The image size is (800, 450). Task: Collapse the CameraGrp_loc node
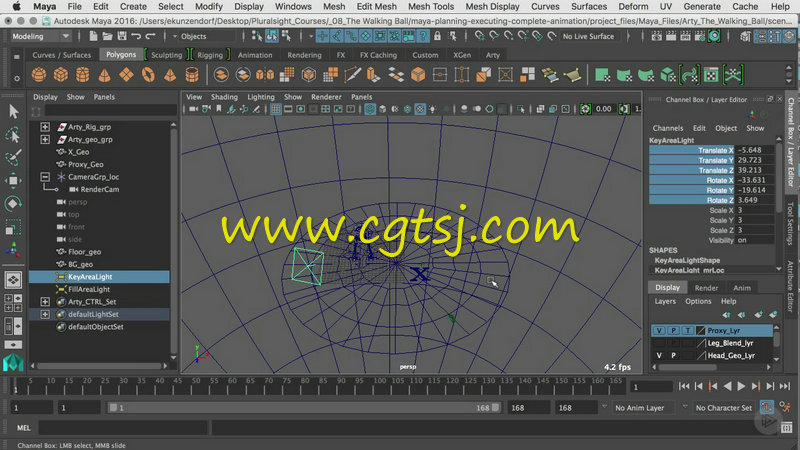click(x=45, y=177)
